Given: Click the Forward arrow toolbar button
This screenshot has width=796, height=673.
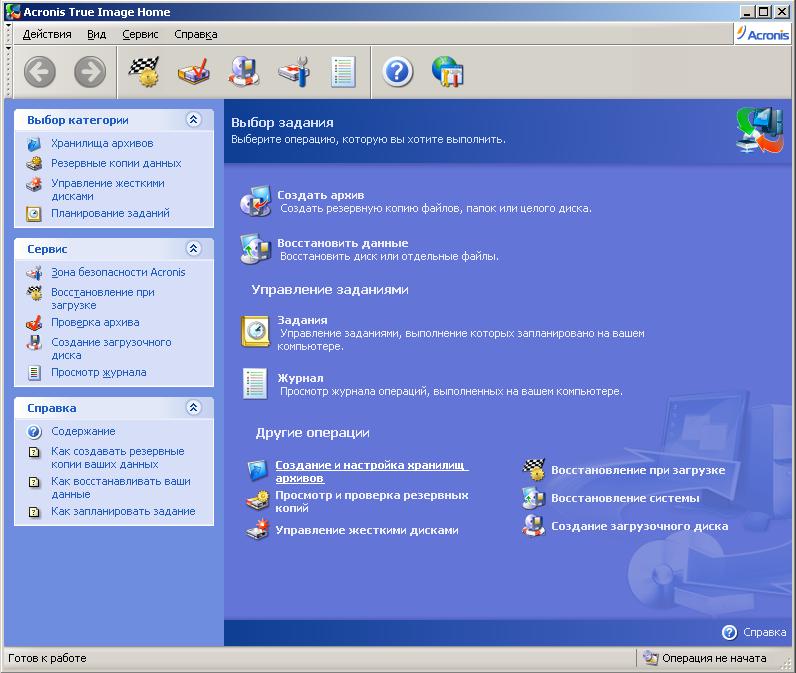Looking at the screenshot, I should (90, 72).
